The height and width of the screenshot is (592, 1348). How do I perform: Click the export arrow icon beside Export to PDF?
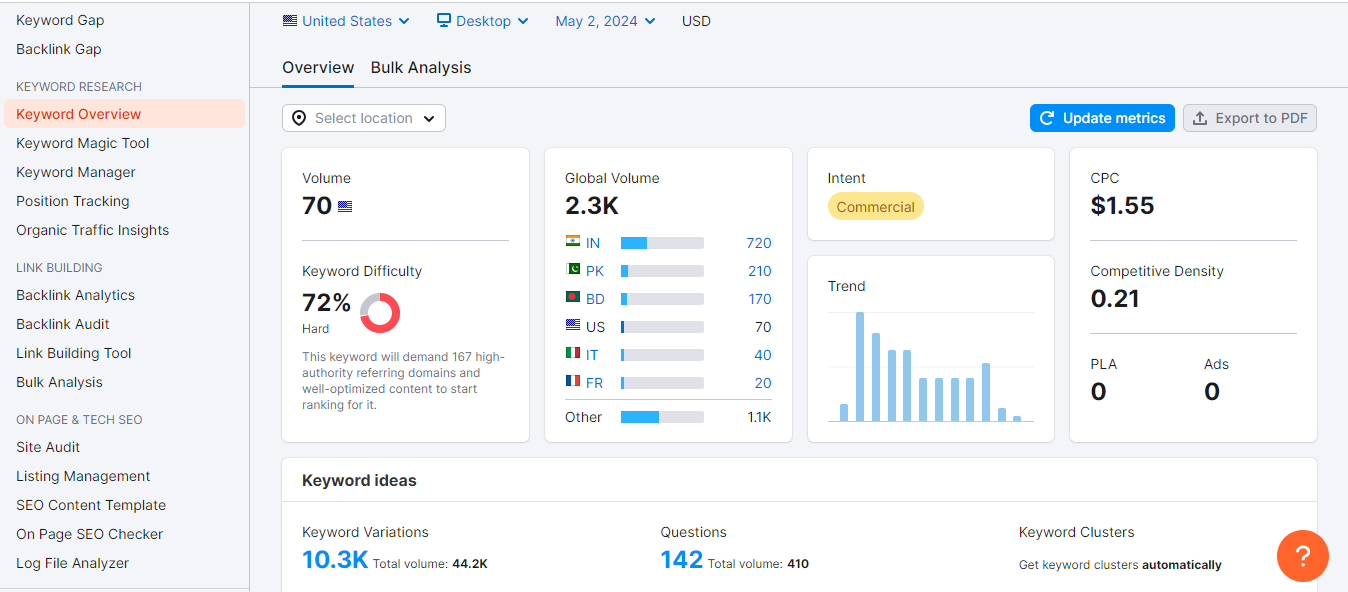[1201, 118]
